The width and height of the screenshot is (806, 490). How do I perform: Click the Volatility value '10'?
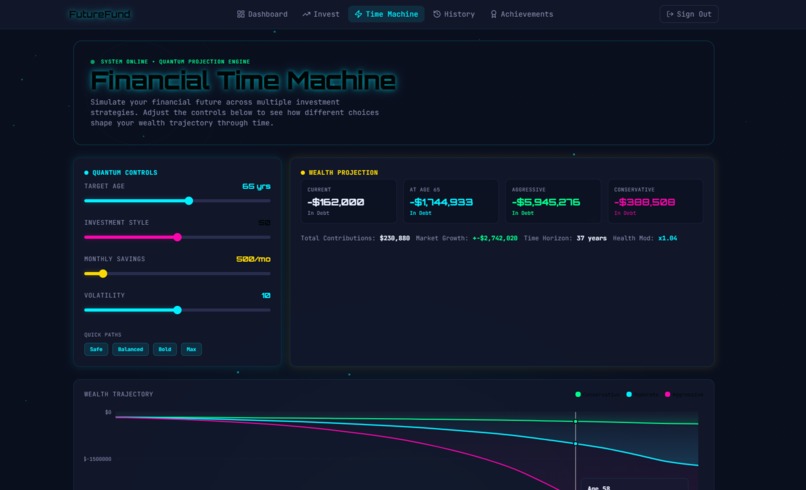click(266, 296)
